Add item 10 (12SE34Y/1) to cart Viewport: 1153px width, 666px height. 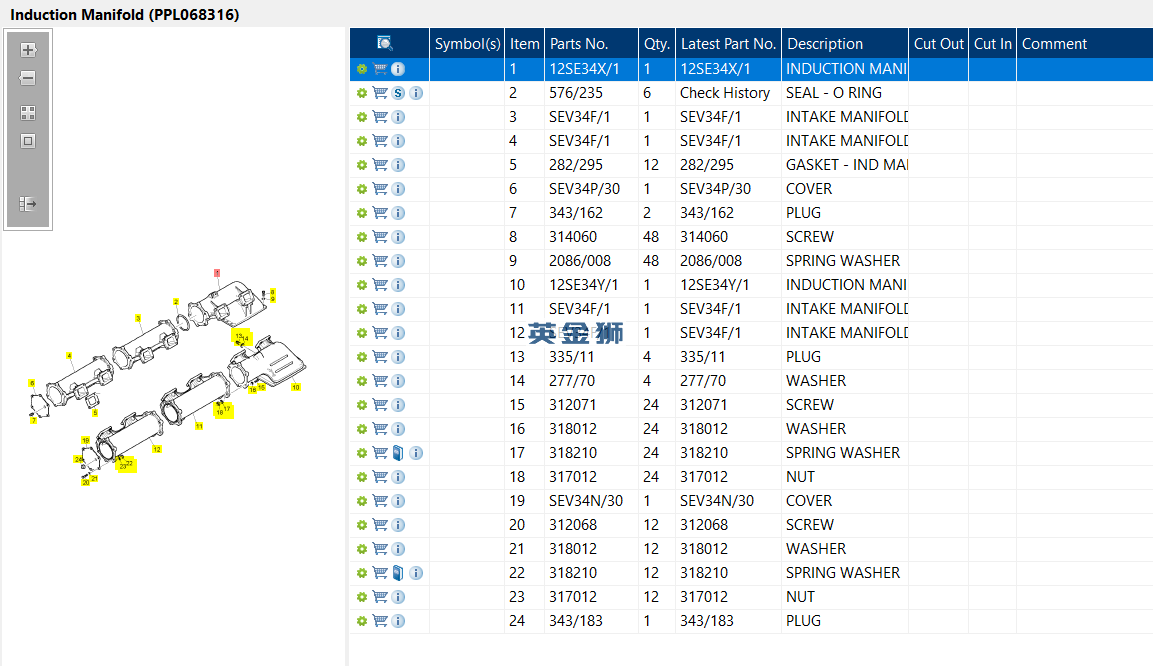(380, 285)
